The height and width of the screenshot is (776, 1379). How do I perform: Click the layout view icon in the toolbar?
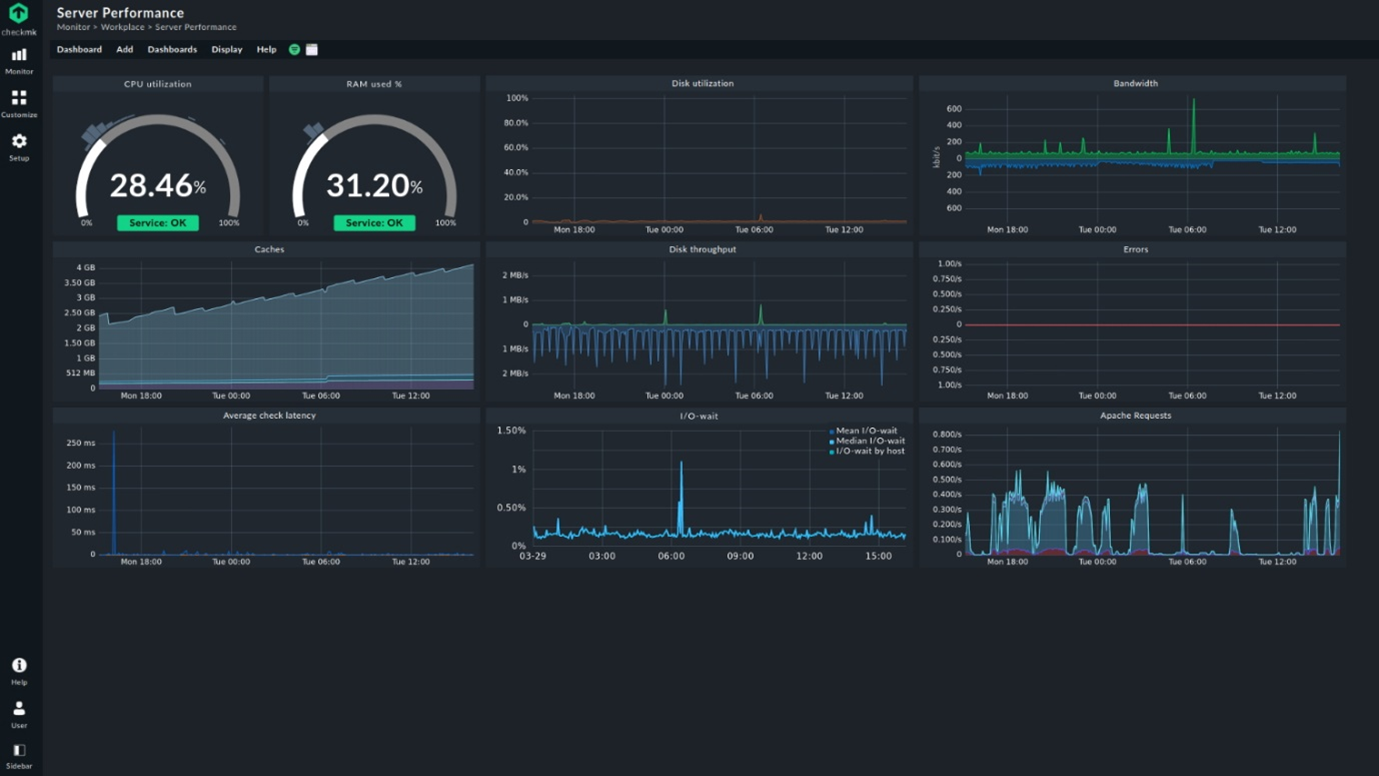311,48
